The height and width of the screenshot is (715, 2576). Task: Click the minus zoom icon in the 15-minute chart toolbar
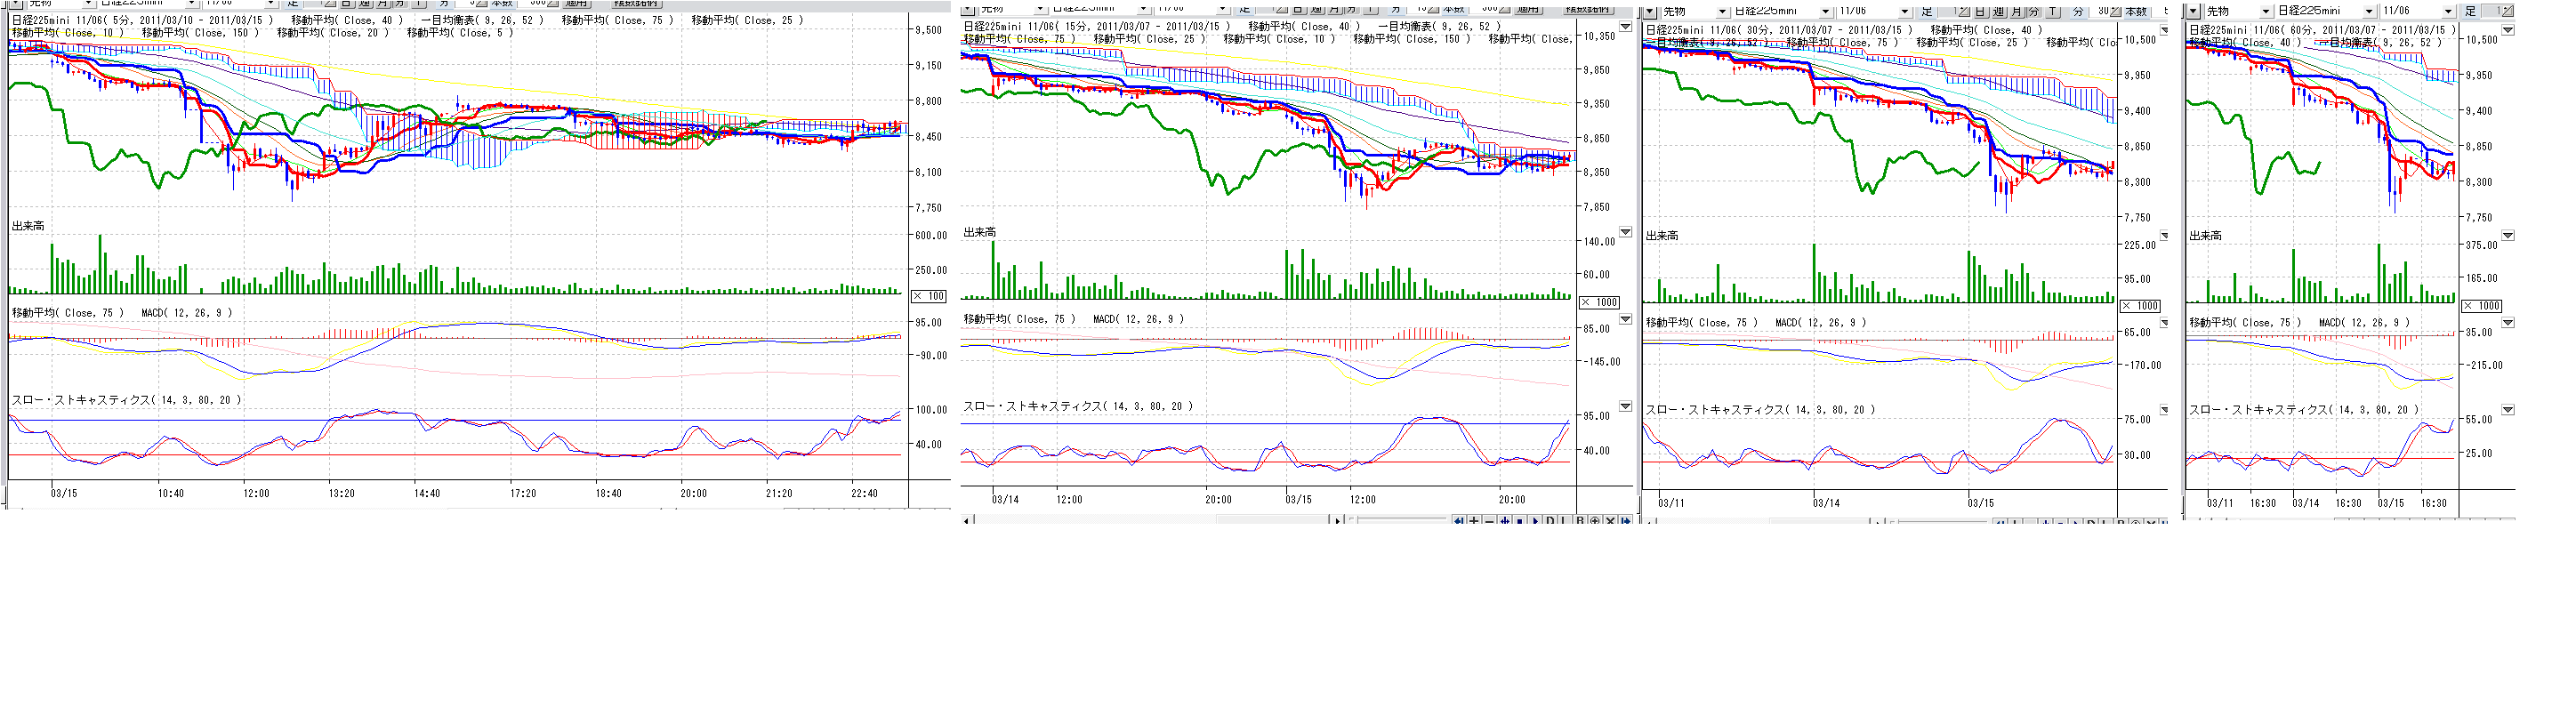[x=1489, y=521]
